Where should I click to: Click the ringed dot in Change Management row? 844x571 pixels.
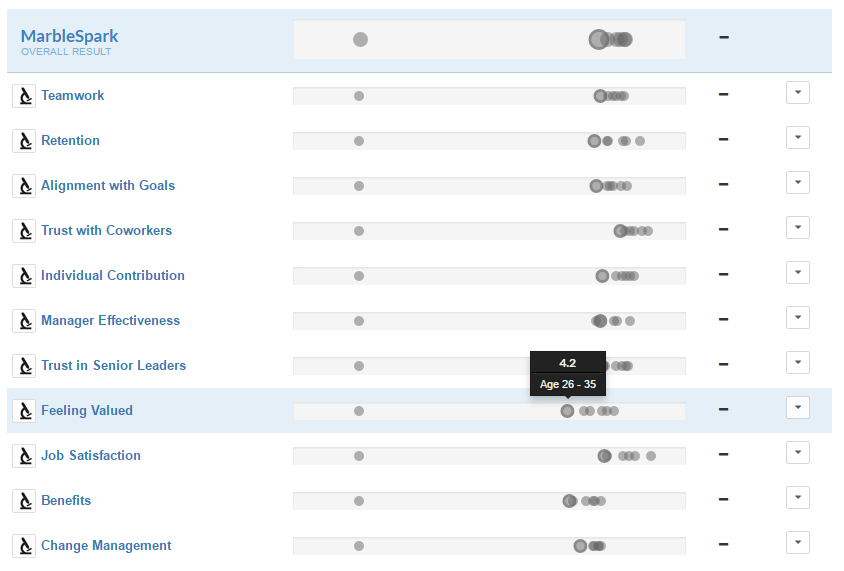click(580, 546)
